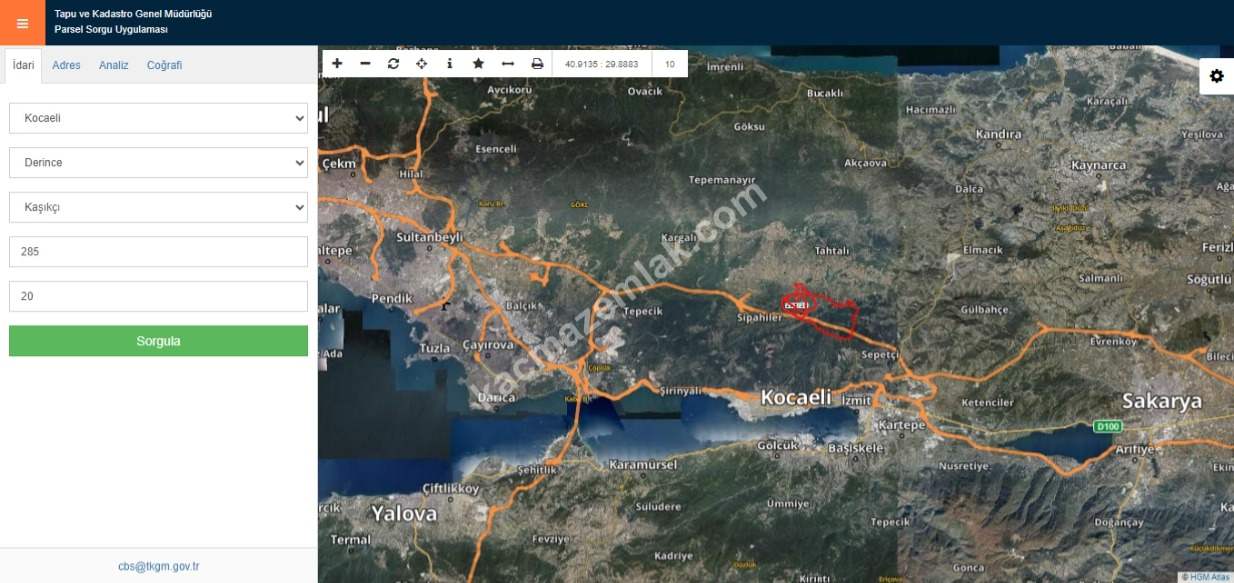Click the cbs@tkgm.gov.tr email link
This screenshot has height=583, width=1234.
[158, 566]
